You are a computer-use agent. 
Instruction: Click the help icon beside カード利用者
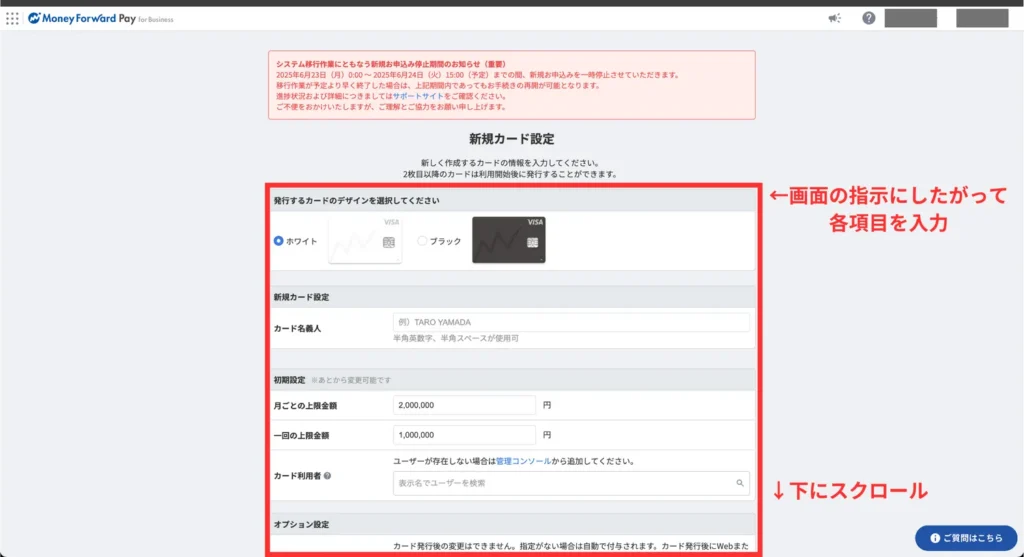tap(328, 475)
